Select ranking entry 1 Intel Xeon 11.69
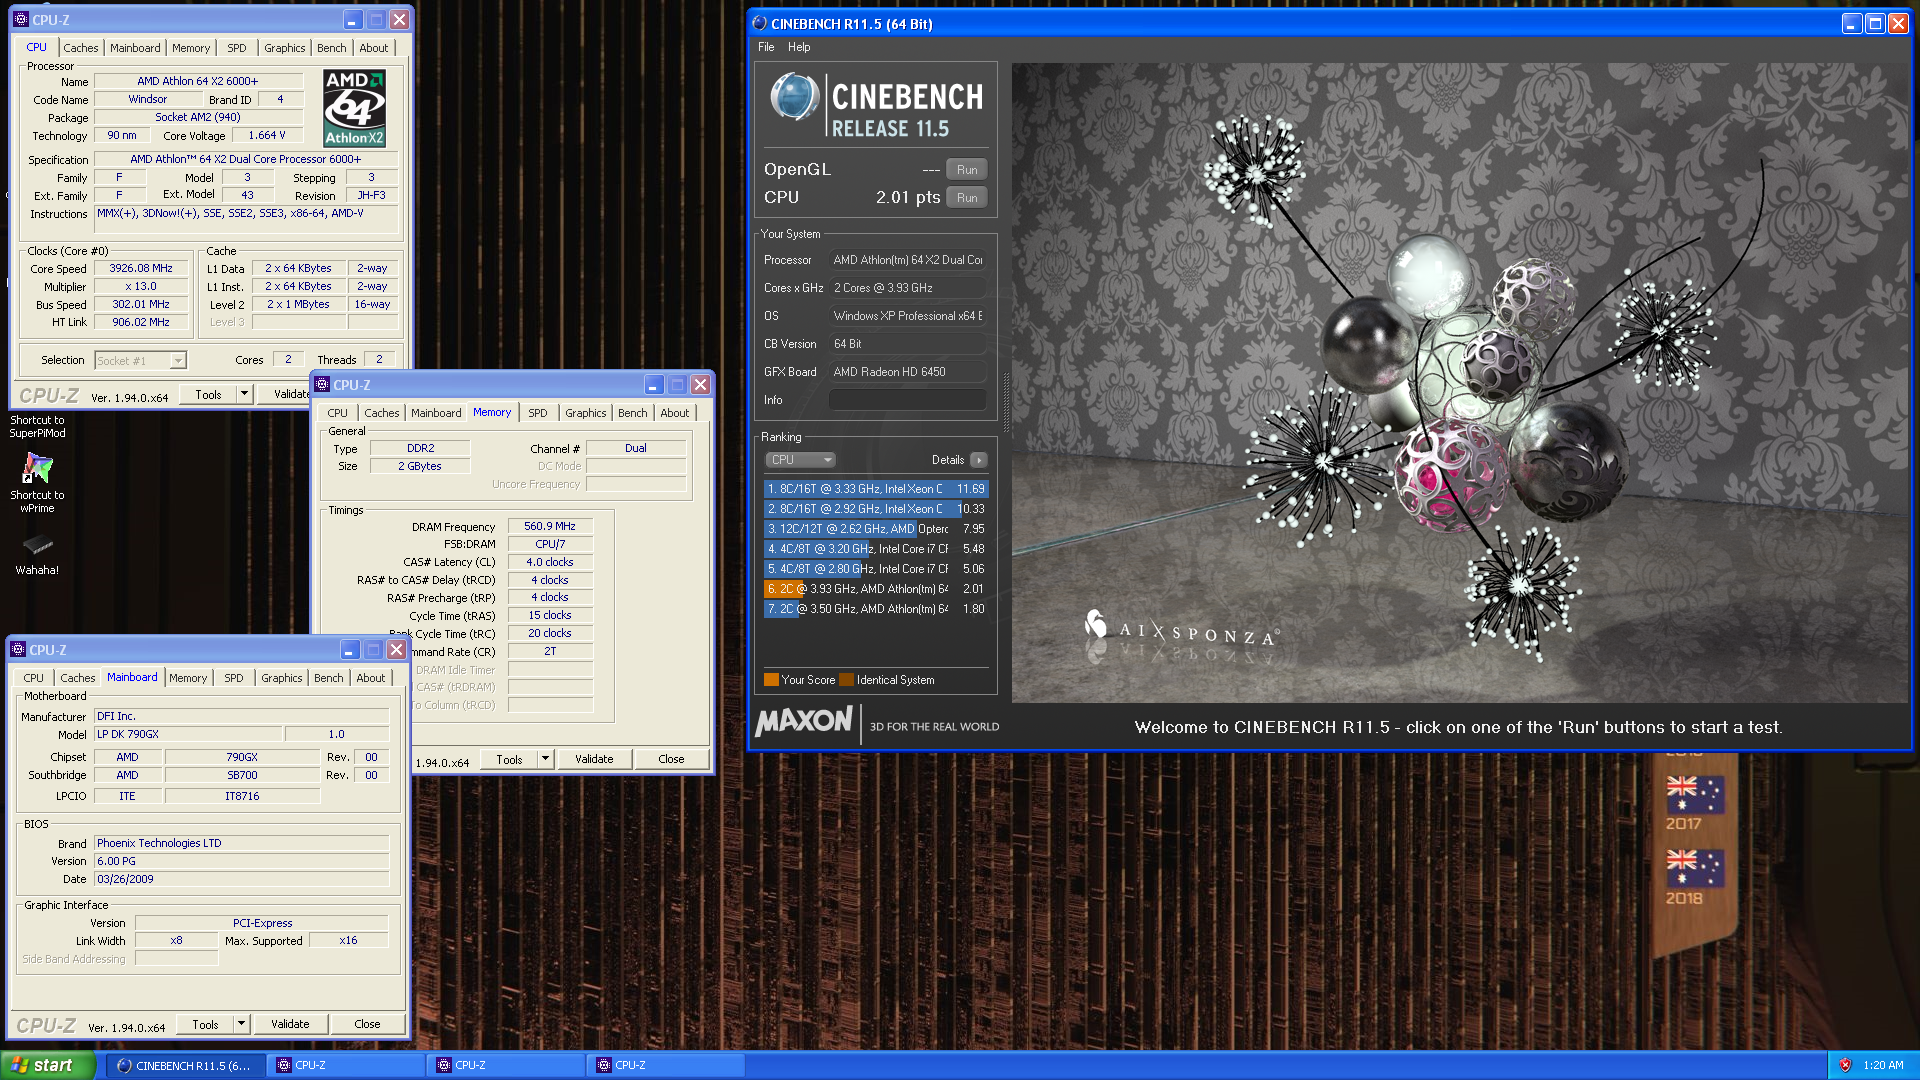Viewport: 1920px width, 1080px height. click(876, 489)
